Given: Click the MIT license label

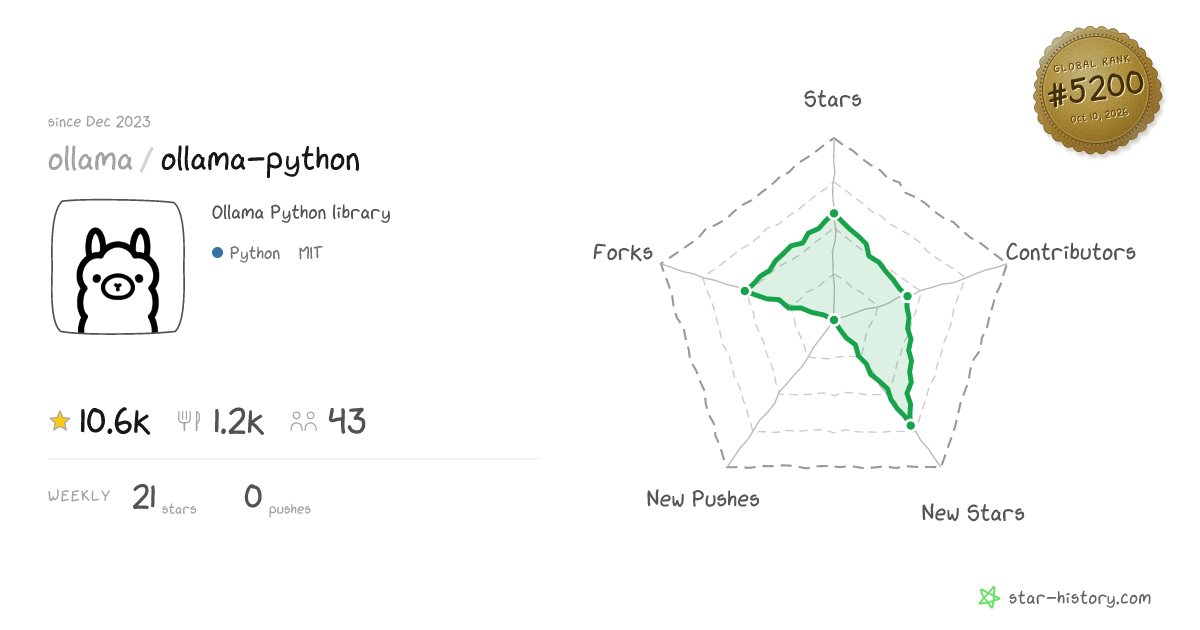Looking at the screenshot, I should click(x=310, y=253).
